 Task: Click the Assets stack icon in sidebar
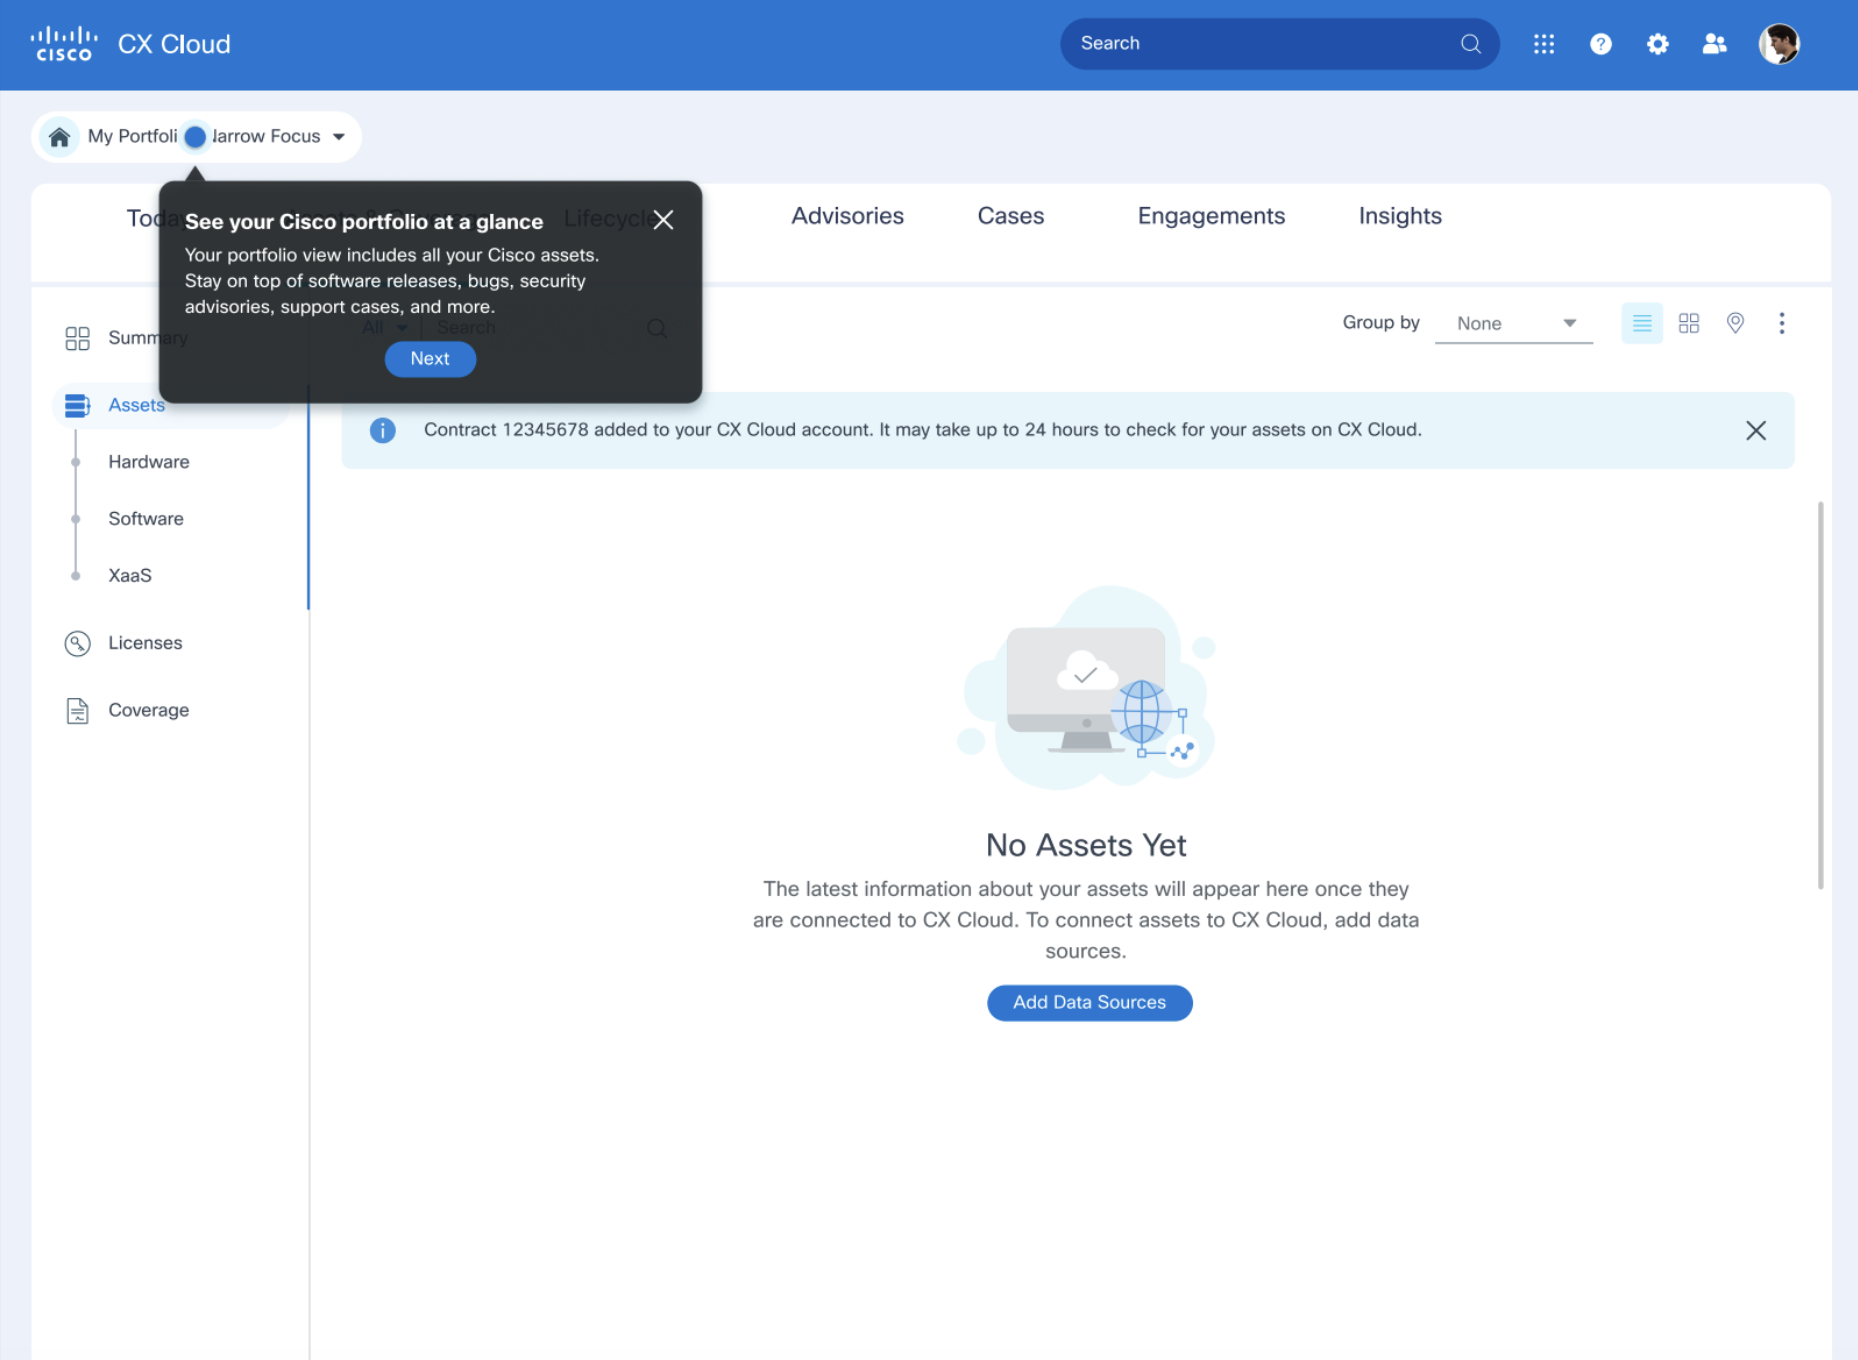(x=77, y=405)
